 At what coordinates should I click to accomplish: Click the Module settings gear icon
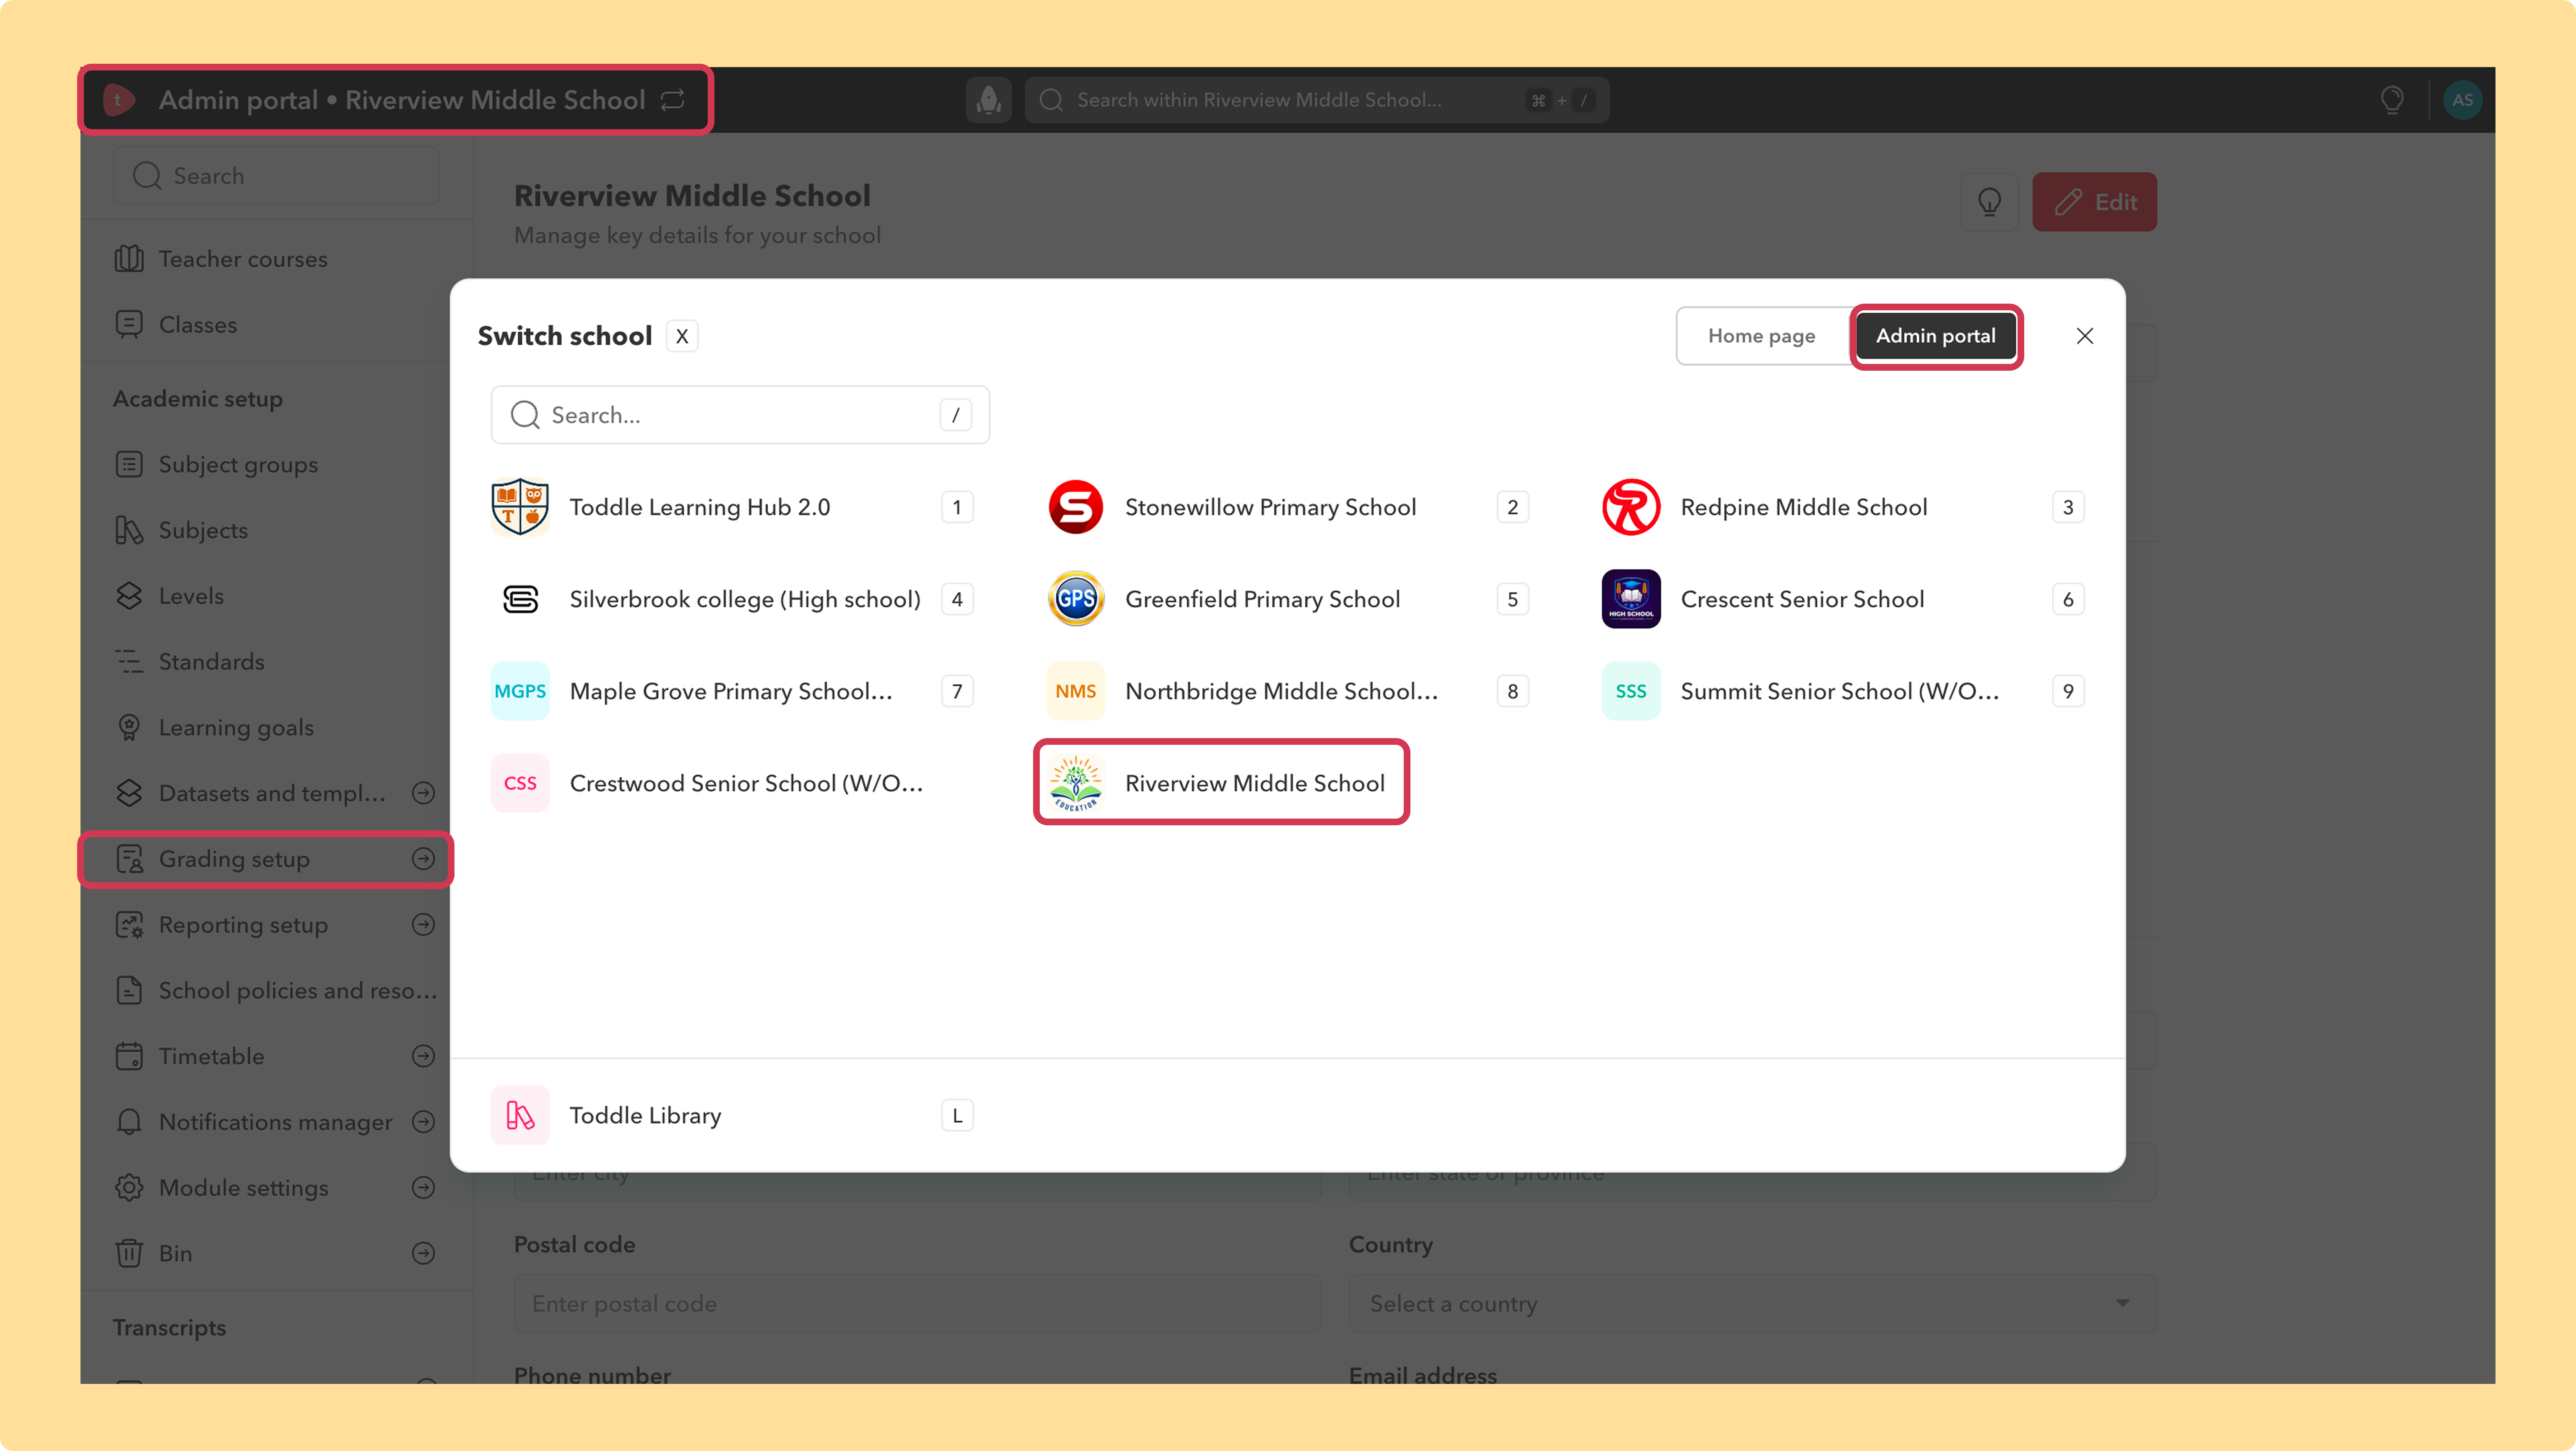129,1188
